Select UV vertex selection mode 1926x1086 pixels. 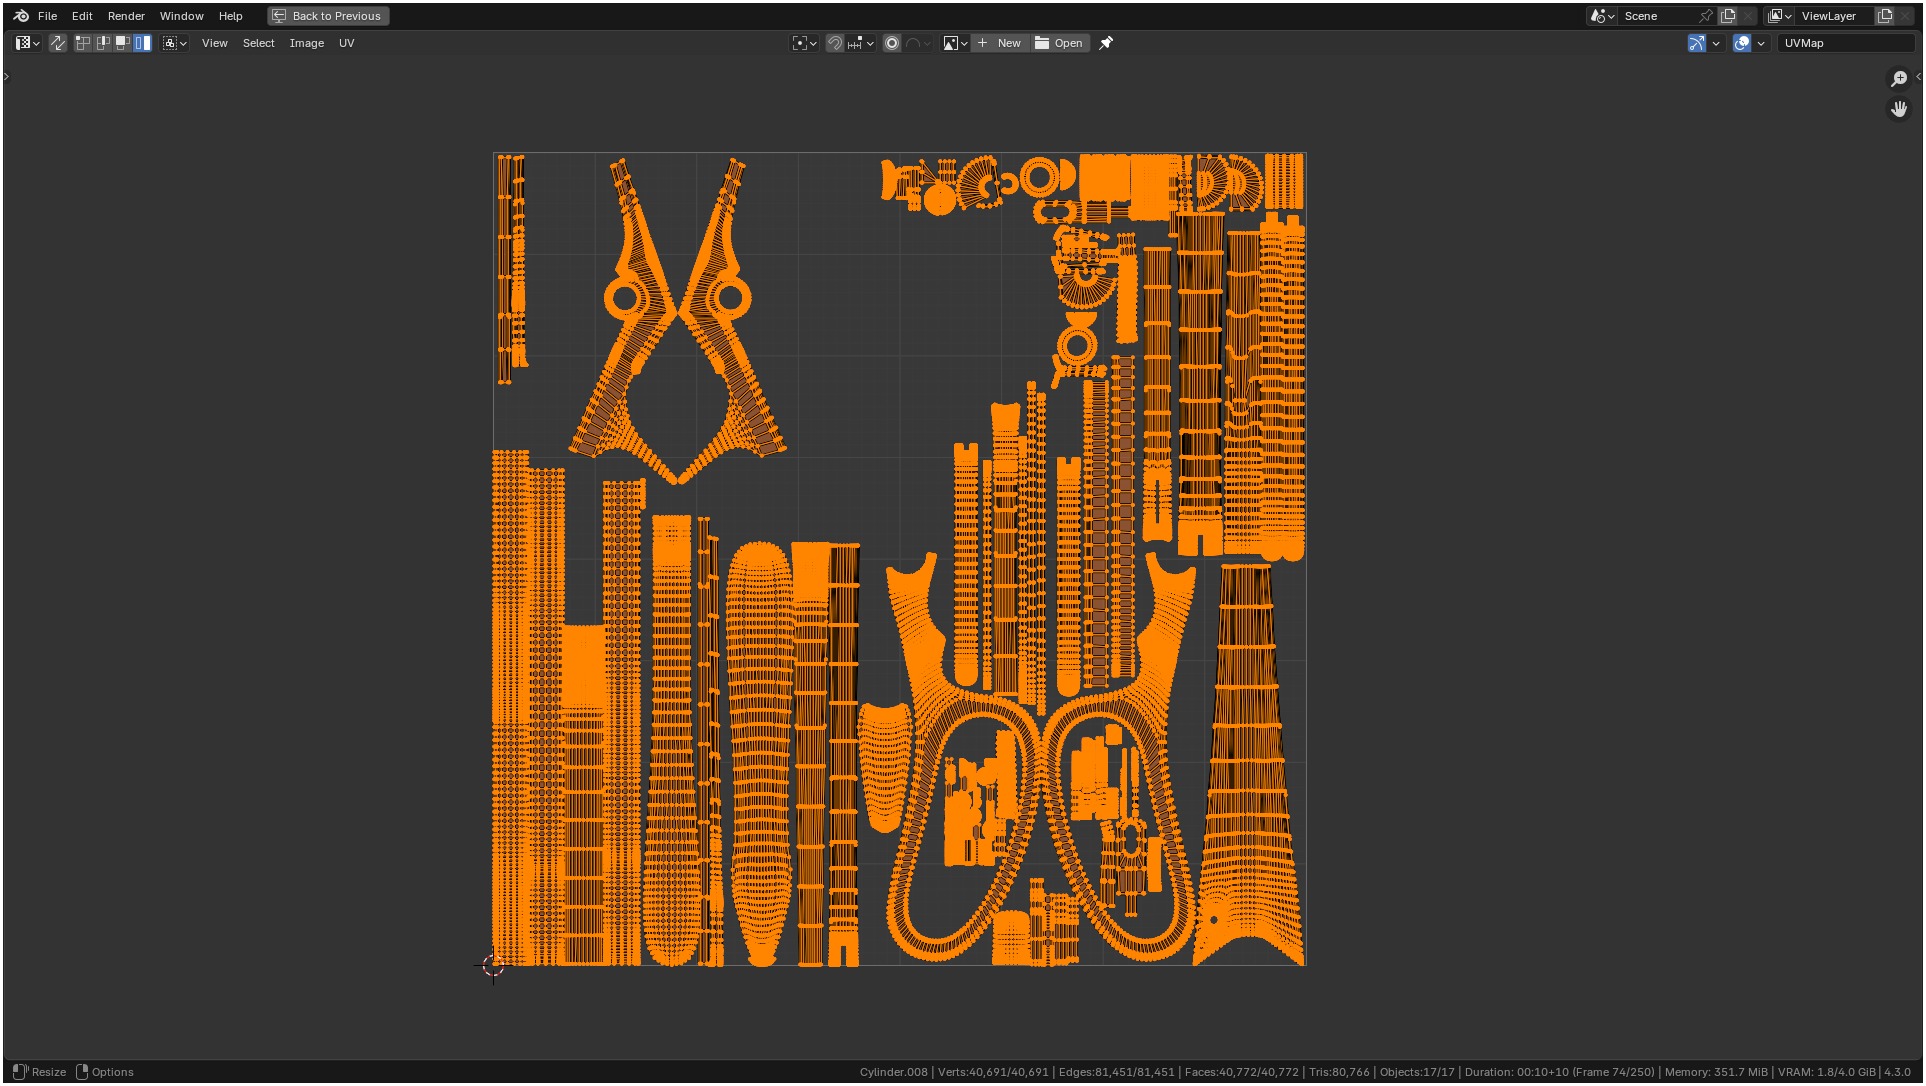(x=83, y=43)
